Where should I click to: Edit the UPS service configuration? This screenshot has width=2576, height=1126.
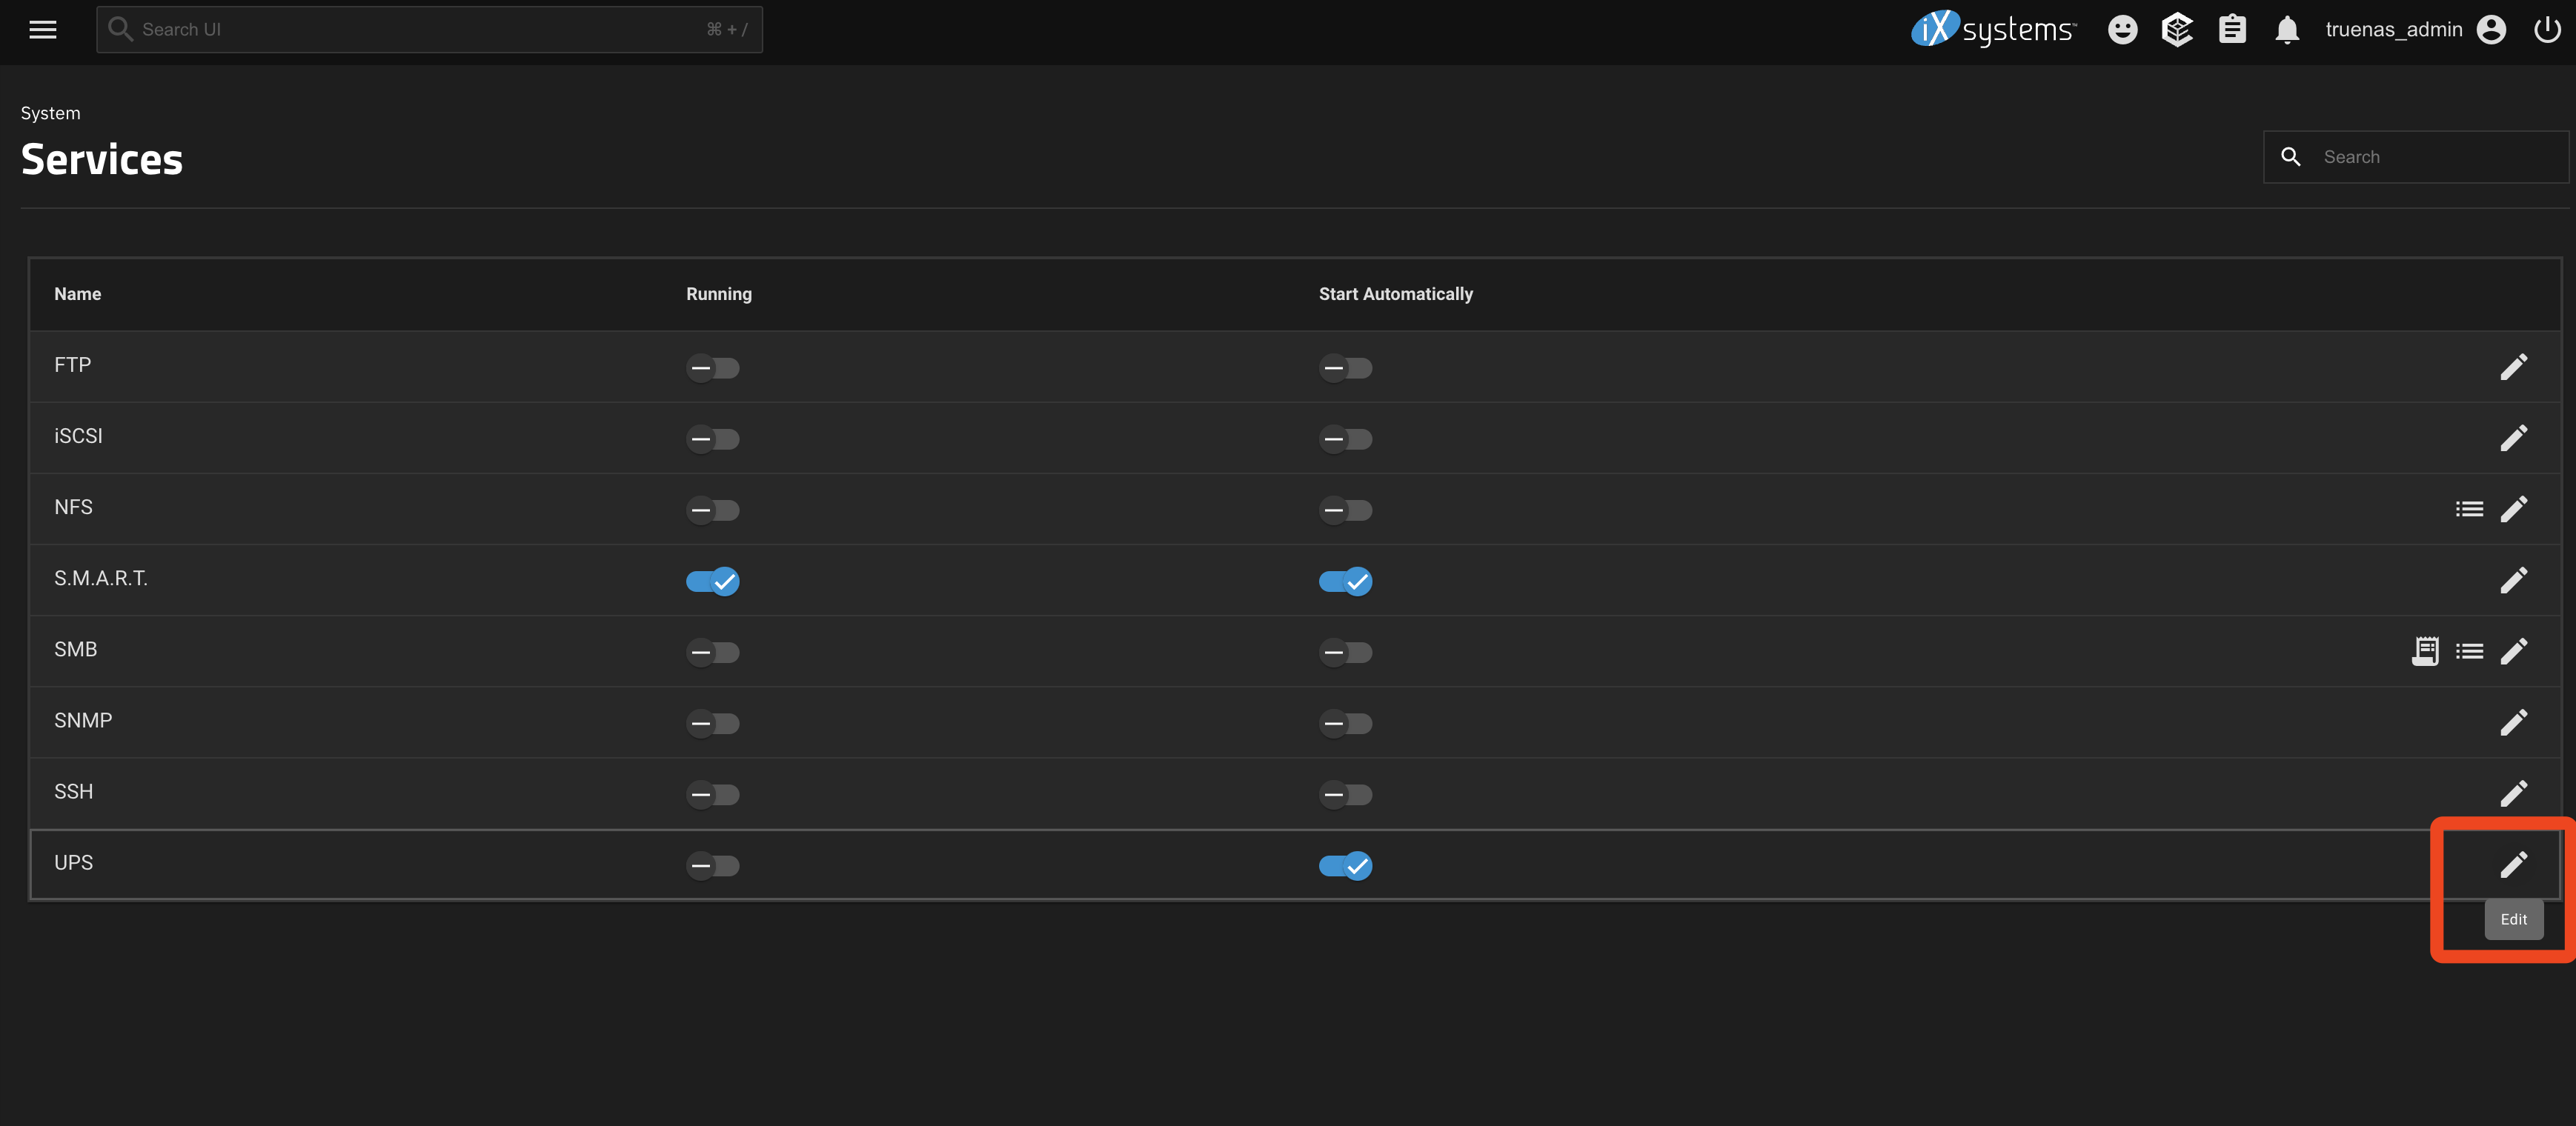2513,864
